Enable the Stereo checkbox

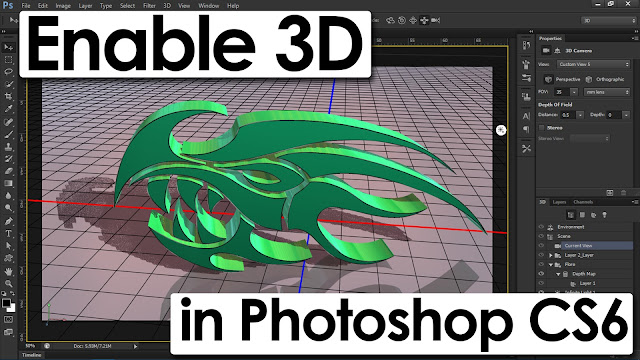[542, 128]
